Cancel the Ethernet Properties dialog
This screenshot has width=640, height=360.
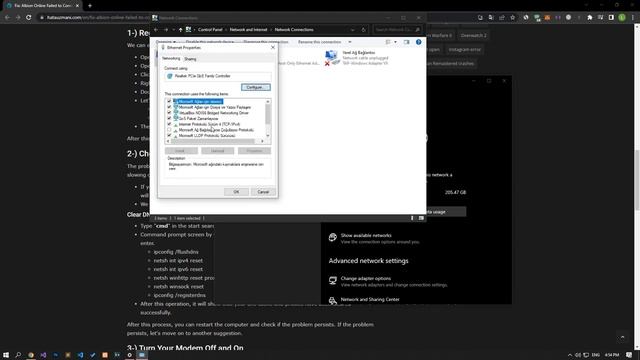(x=263, y=192)
